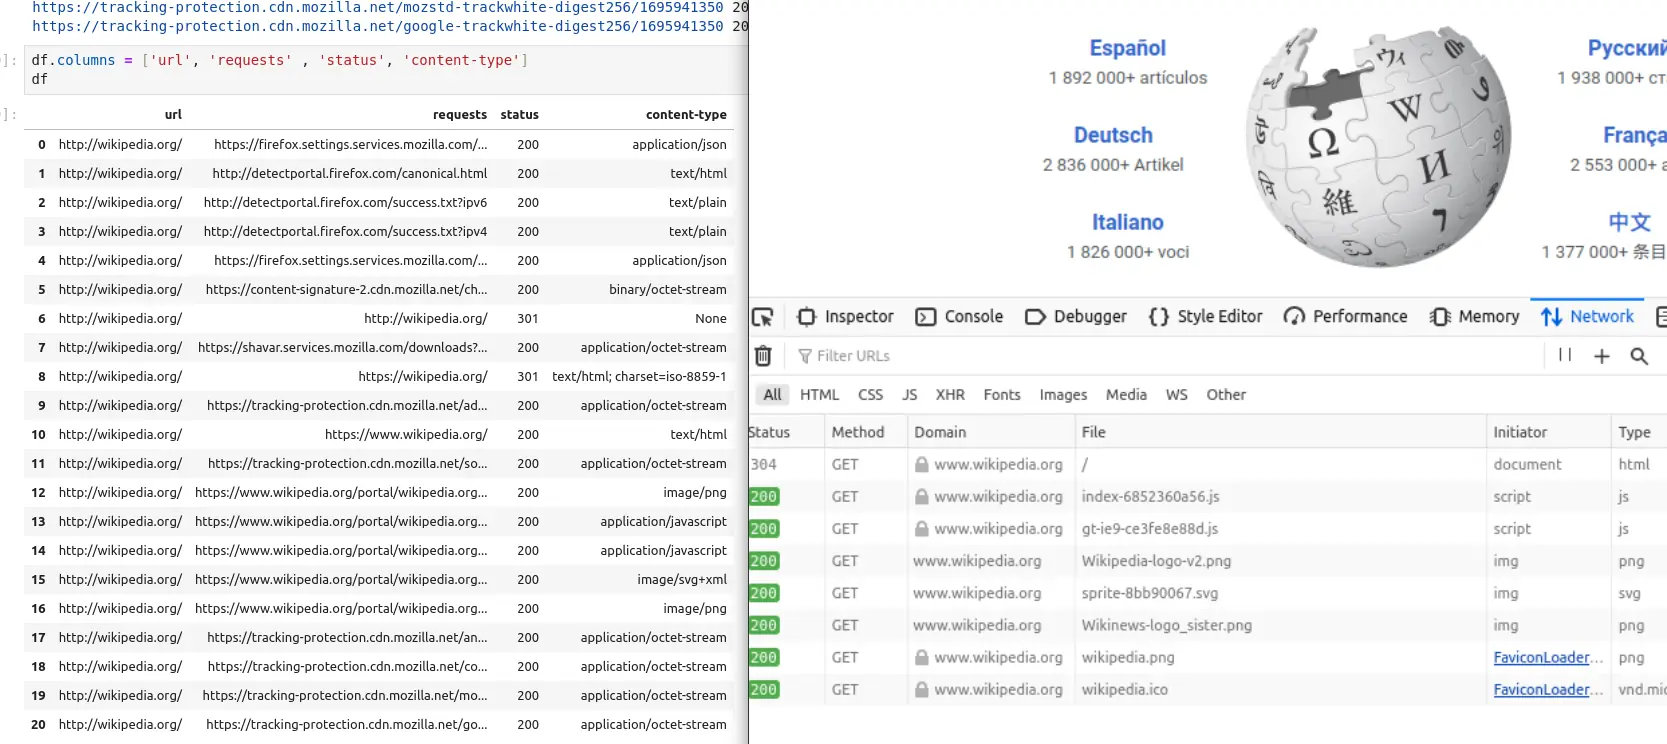Filter requests by Images
This screenshot has height=744, width=1667.
[1063, 395]
